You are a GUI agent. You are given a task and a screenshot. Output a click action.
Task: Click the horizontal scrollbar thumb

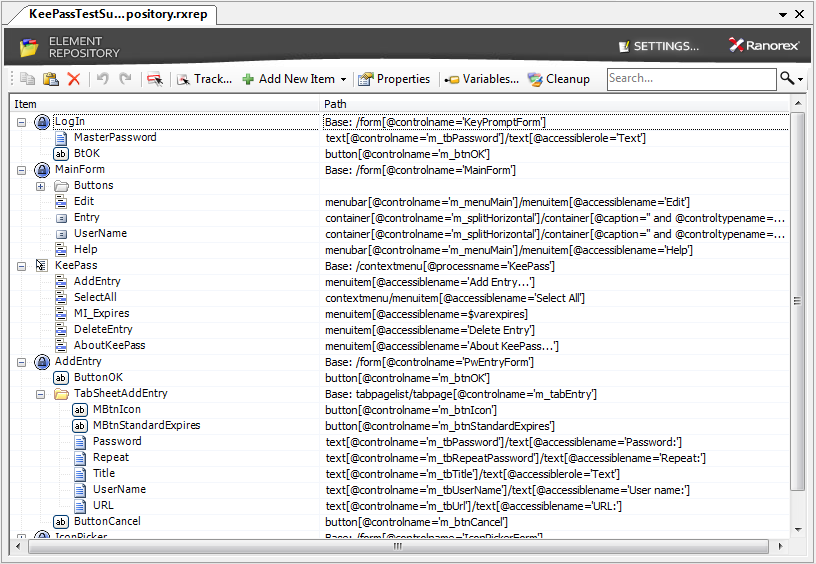[x=398, y=546]
